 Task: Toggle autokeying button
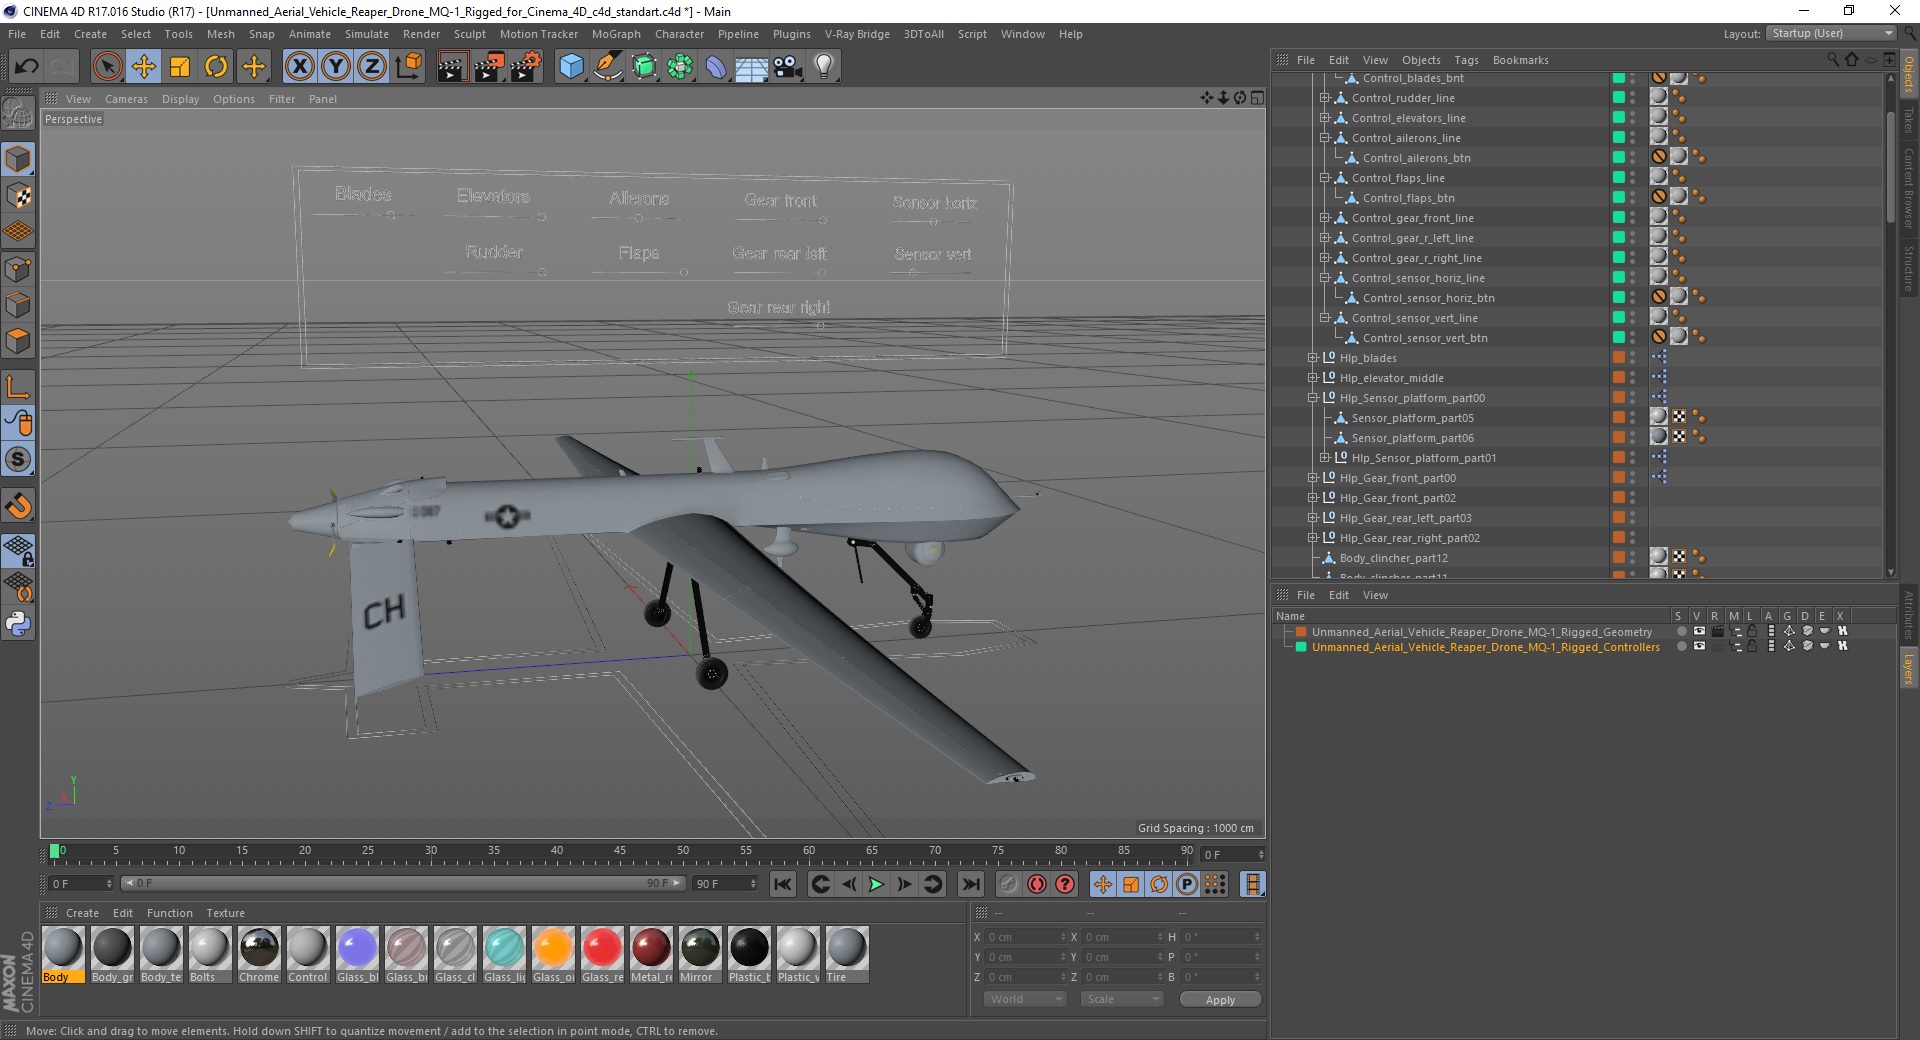pos(1037,884)
